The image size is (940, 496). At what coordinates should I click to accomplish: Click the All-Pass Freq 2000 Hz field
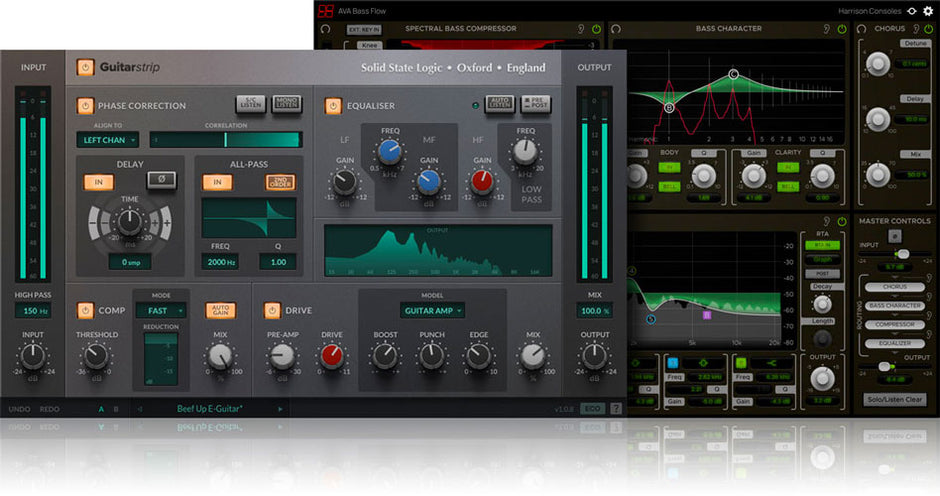(x=221, y=262)
